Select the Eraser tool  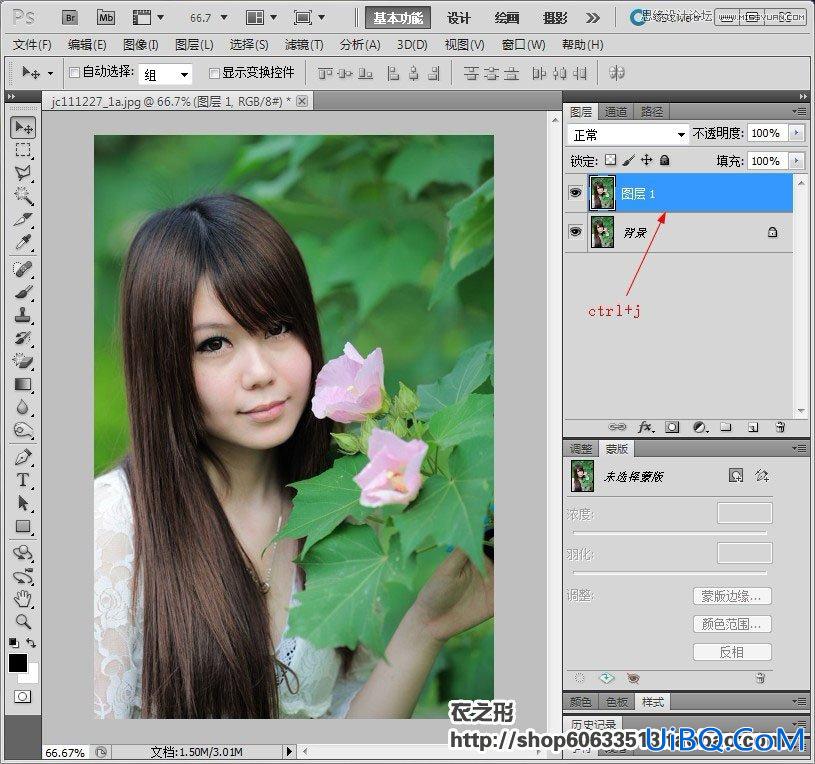(22, 361)
